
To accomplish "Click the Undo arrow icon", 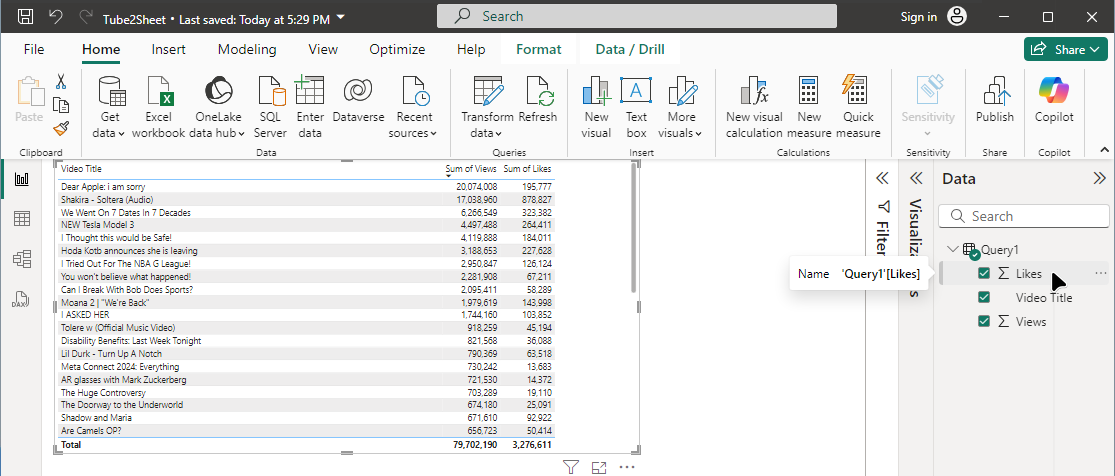I will click(x=56, y=16).
